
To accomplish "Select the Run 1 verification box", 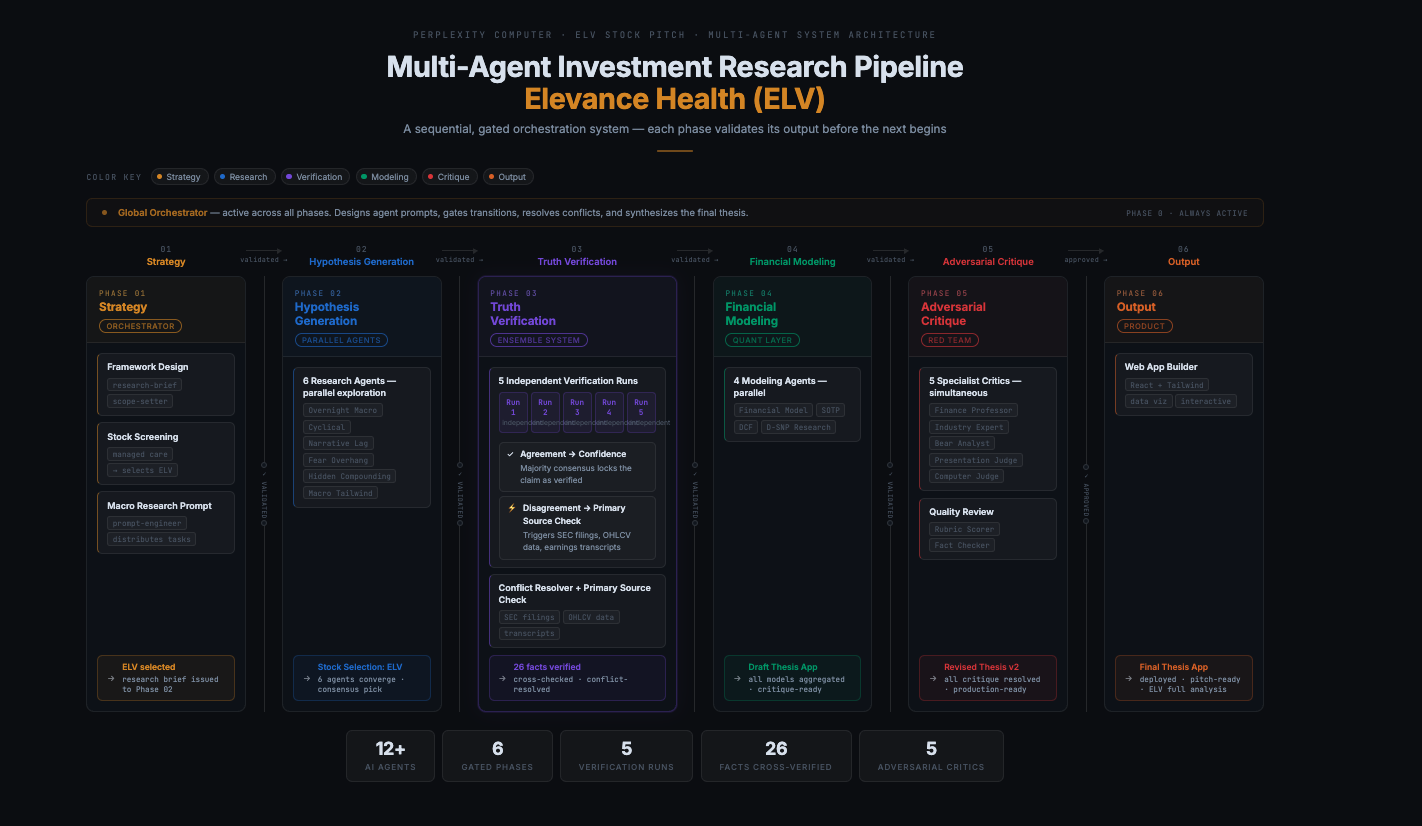I will point(513,412).
